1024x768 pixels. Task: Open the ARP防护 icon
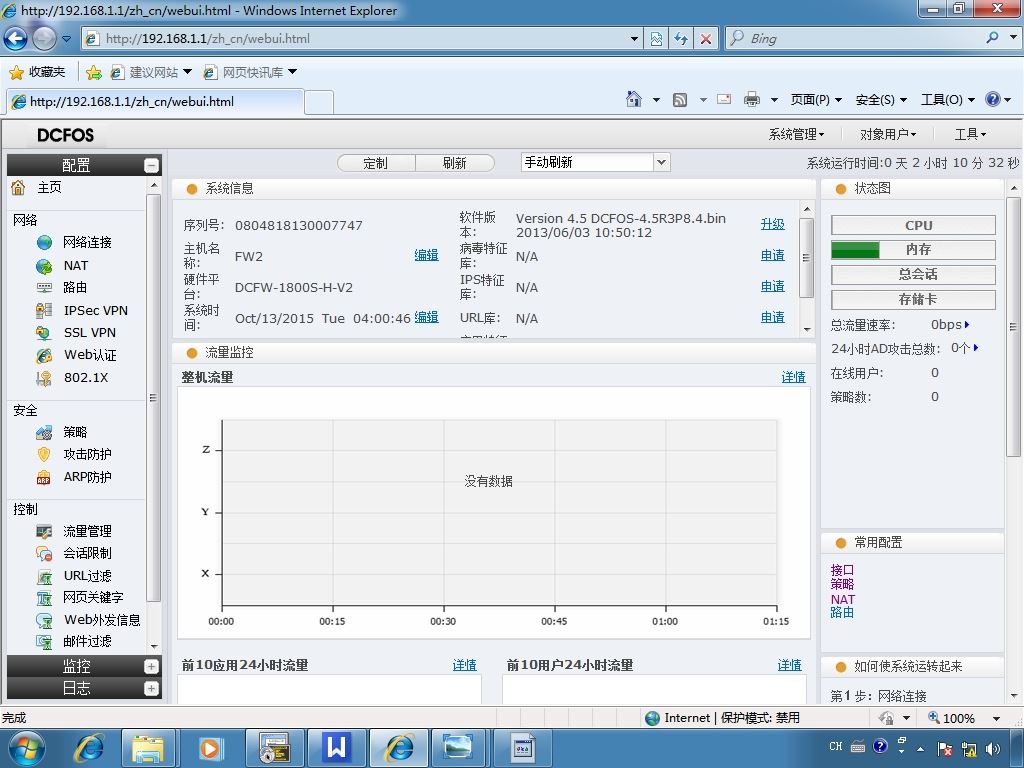pyautogui.click(x=44, y=477)
